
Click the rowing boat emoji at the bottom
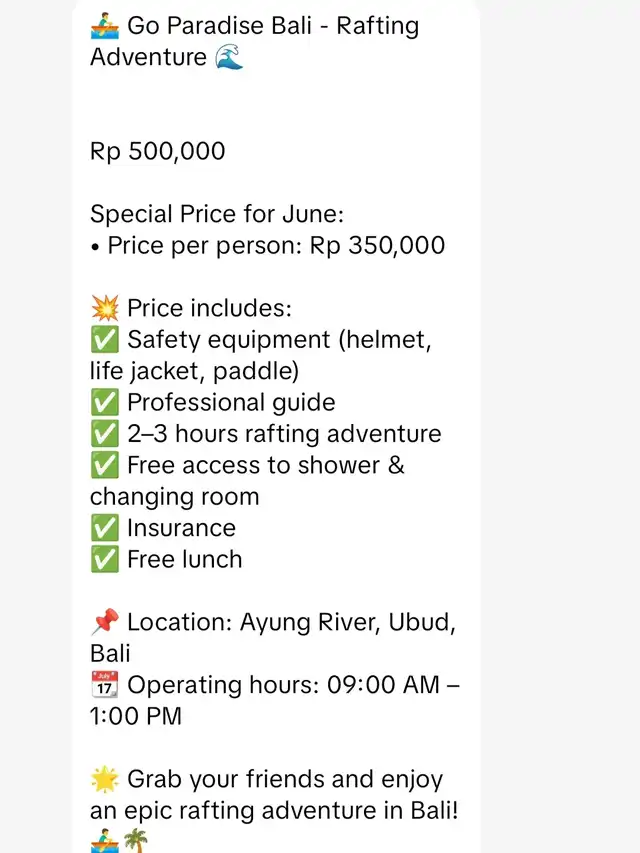[104, 840]
